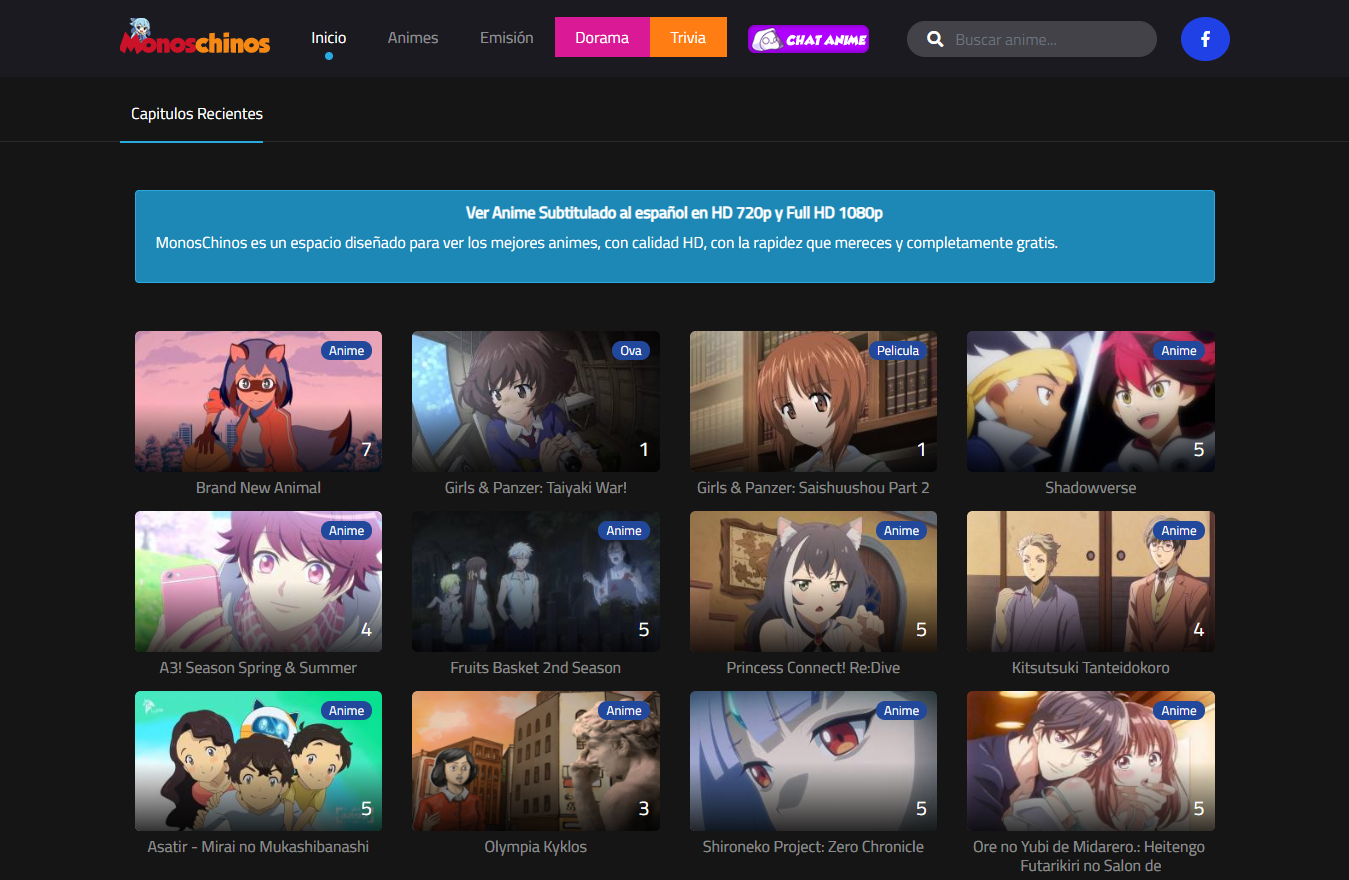Image resolution: width=1349 pixels, height=880 pixels.
Task: Click Shironeko Project: Zero Chronicle title
Action: [x=813, y=847]
